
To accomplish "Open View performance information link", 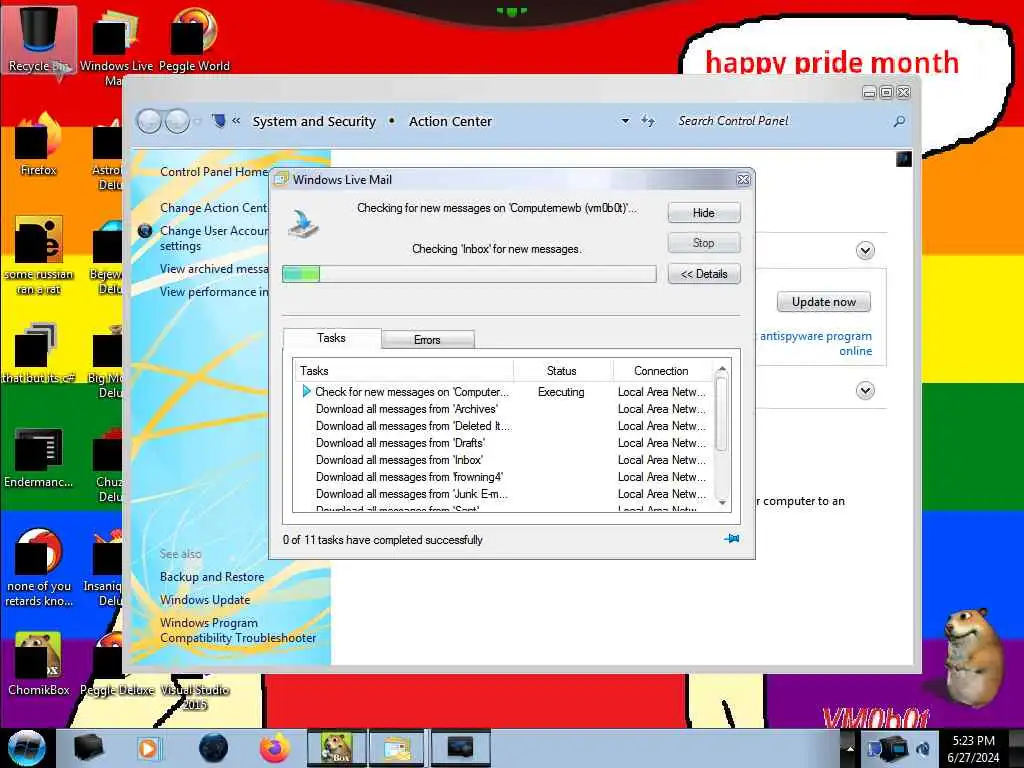I will click(x=214, y=292).
